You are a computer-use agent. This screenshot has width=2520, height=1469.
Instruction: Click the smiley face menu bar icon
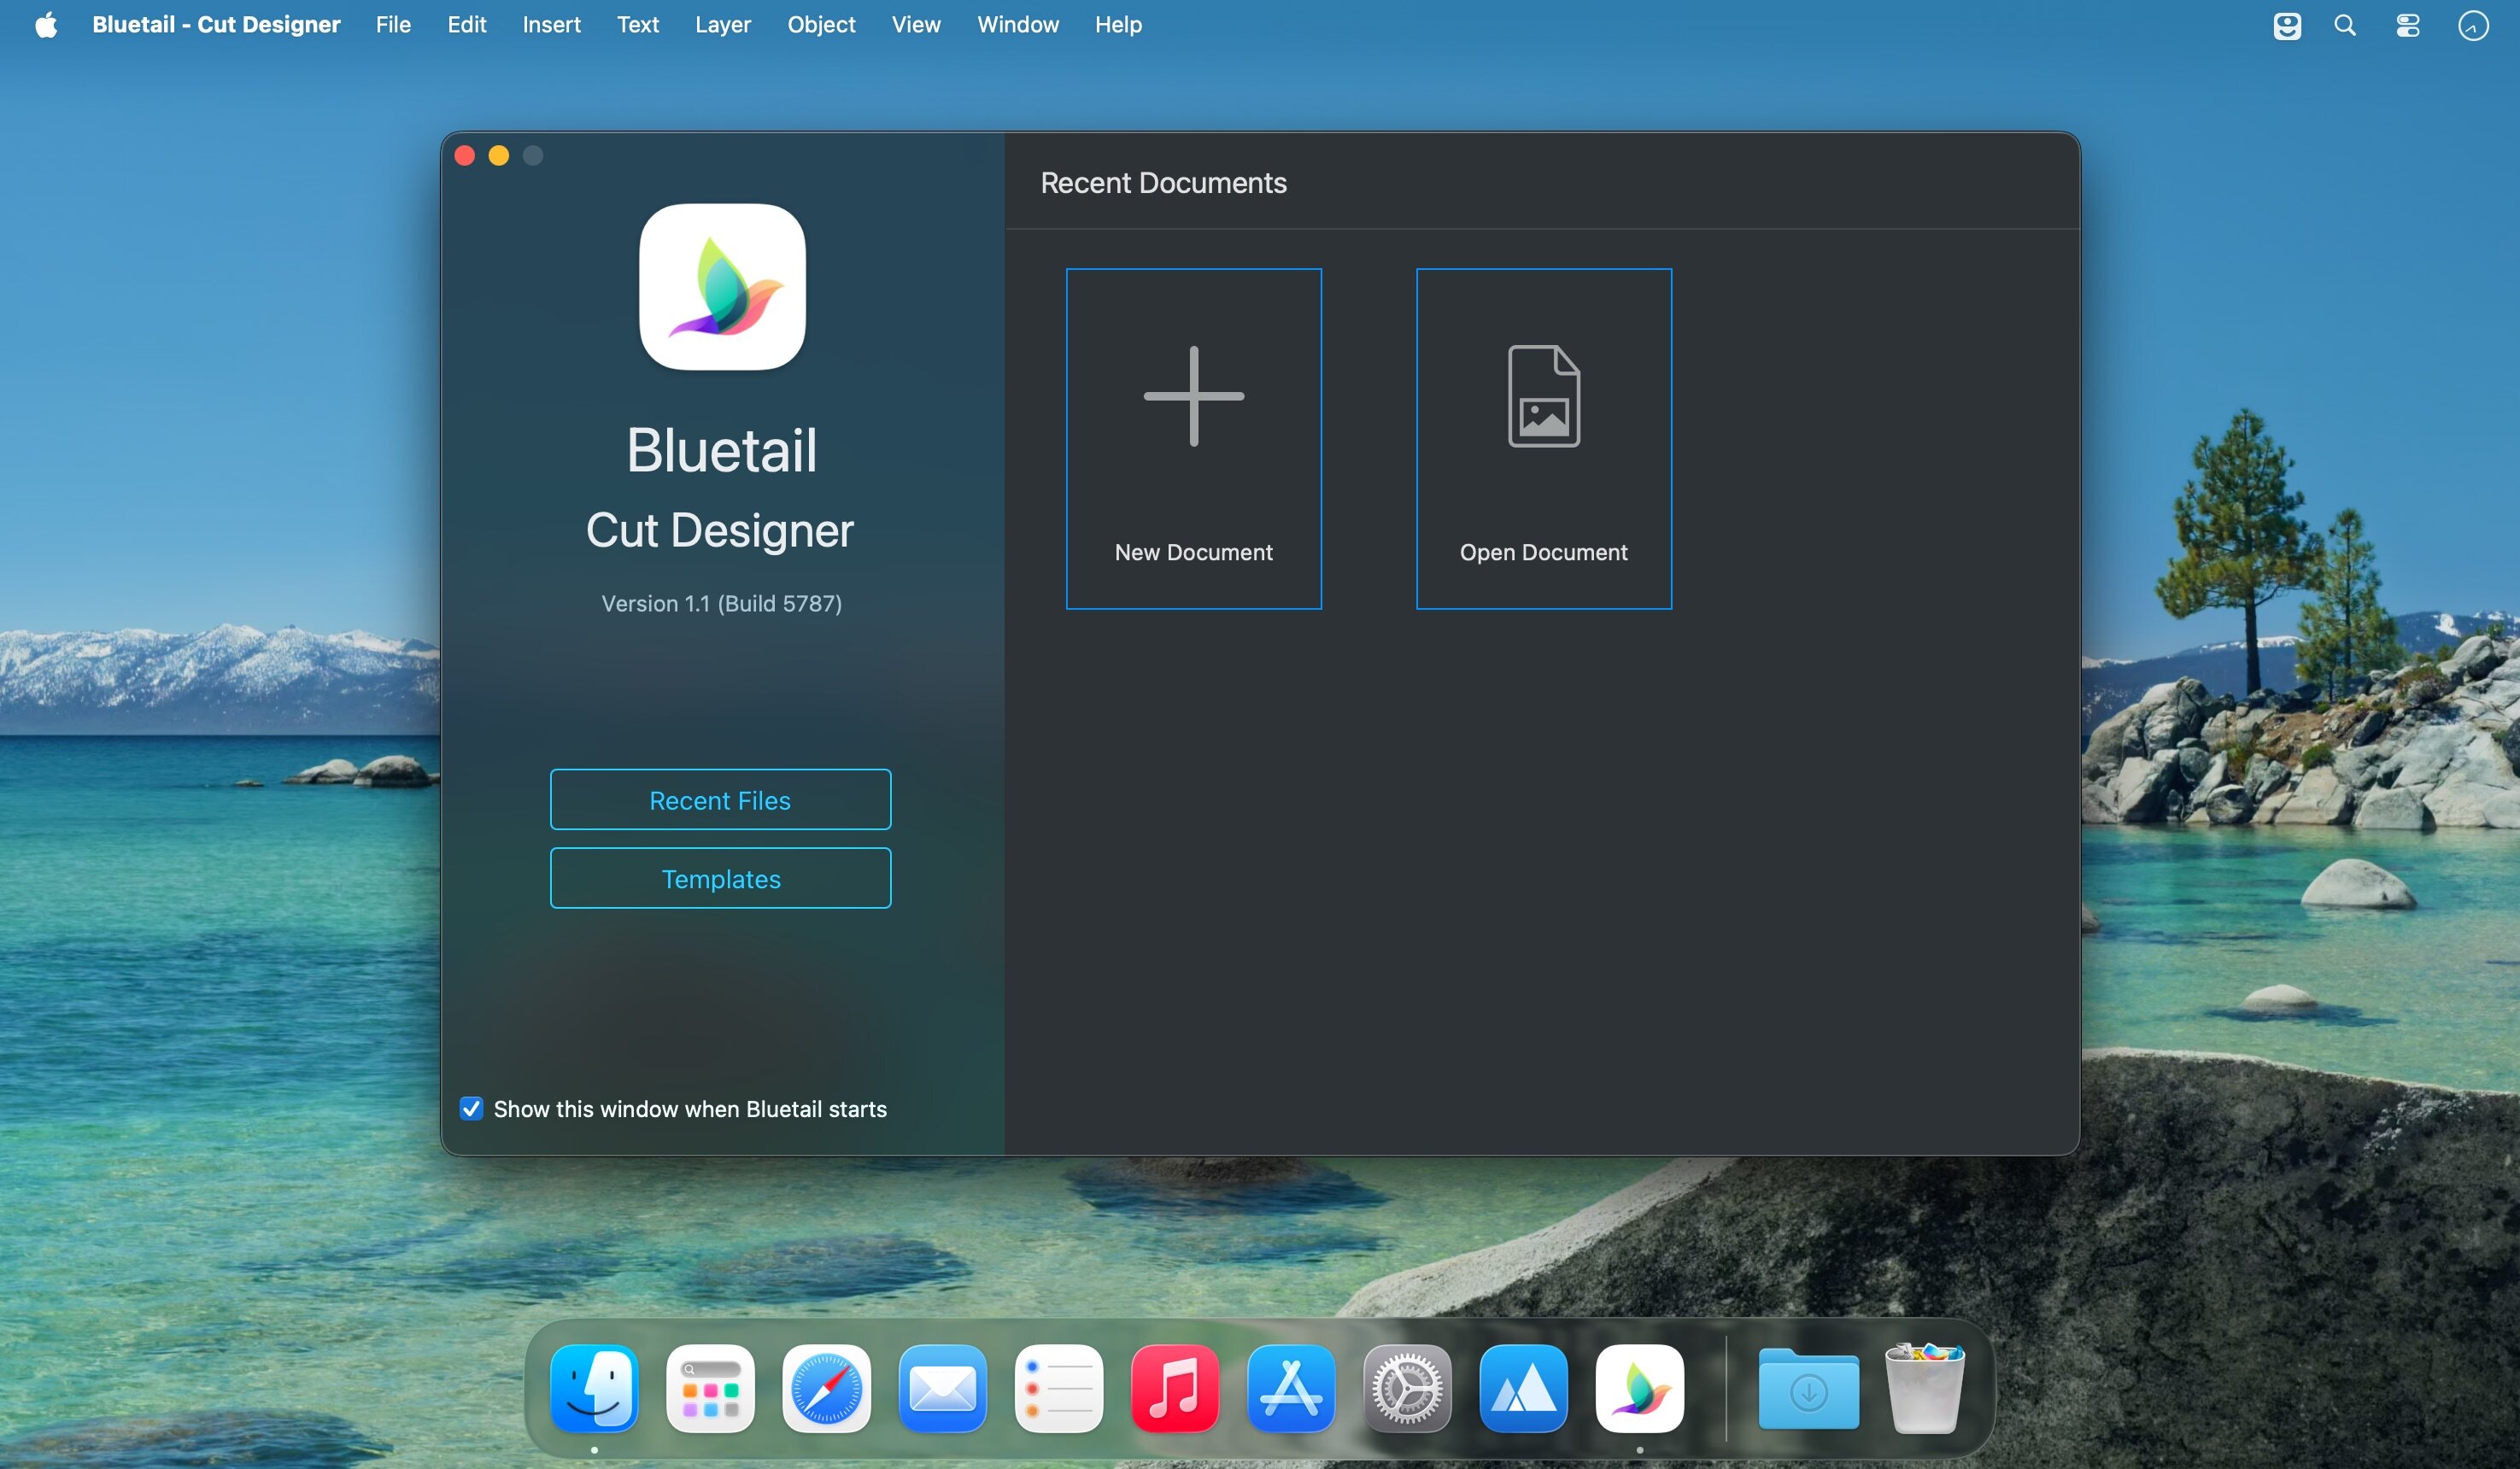[2287, 25]
